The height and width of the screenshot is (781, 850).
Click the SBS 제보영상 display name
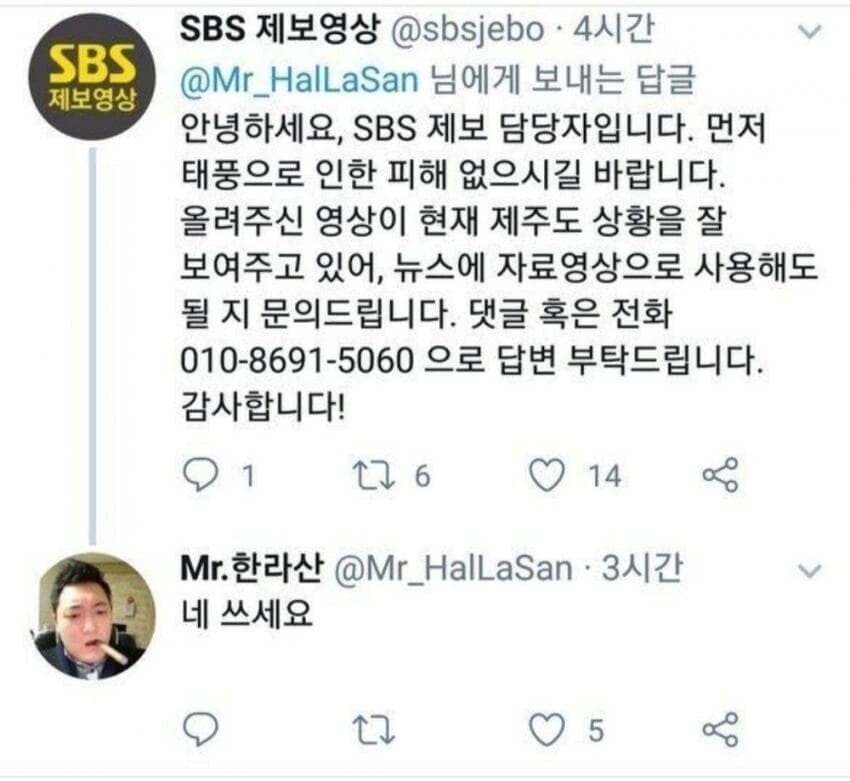[279, 29]
